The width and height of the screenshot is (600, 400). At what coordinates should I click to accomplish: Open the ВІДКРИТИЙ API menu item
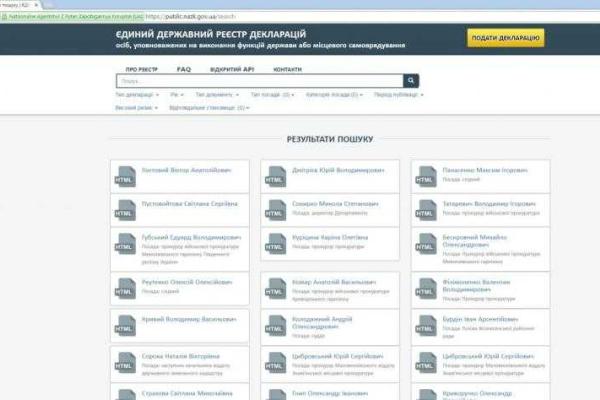[x=232, y=69]
